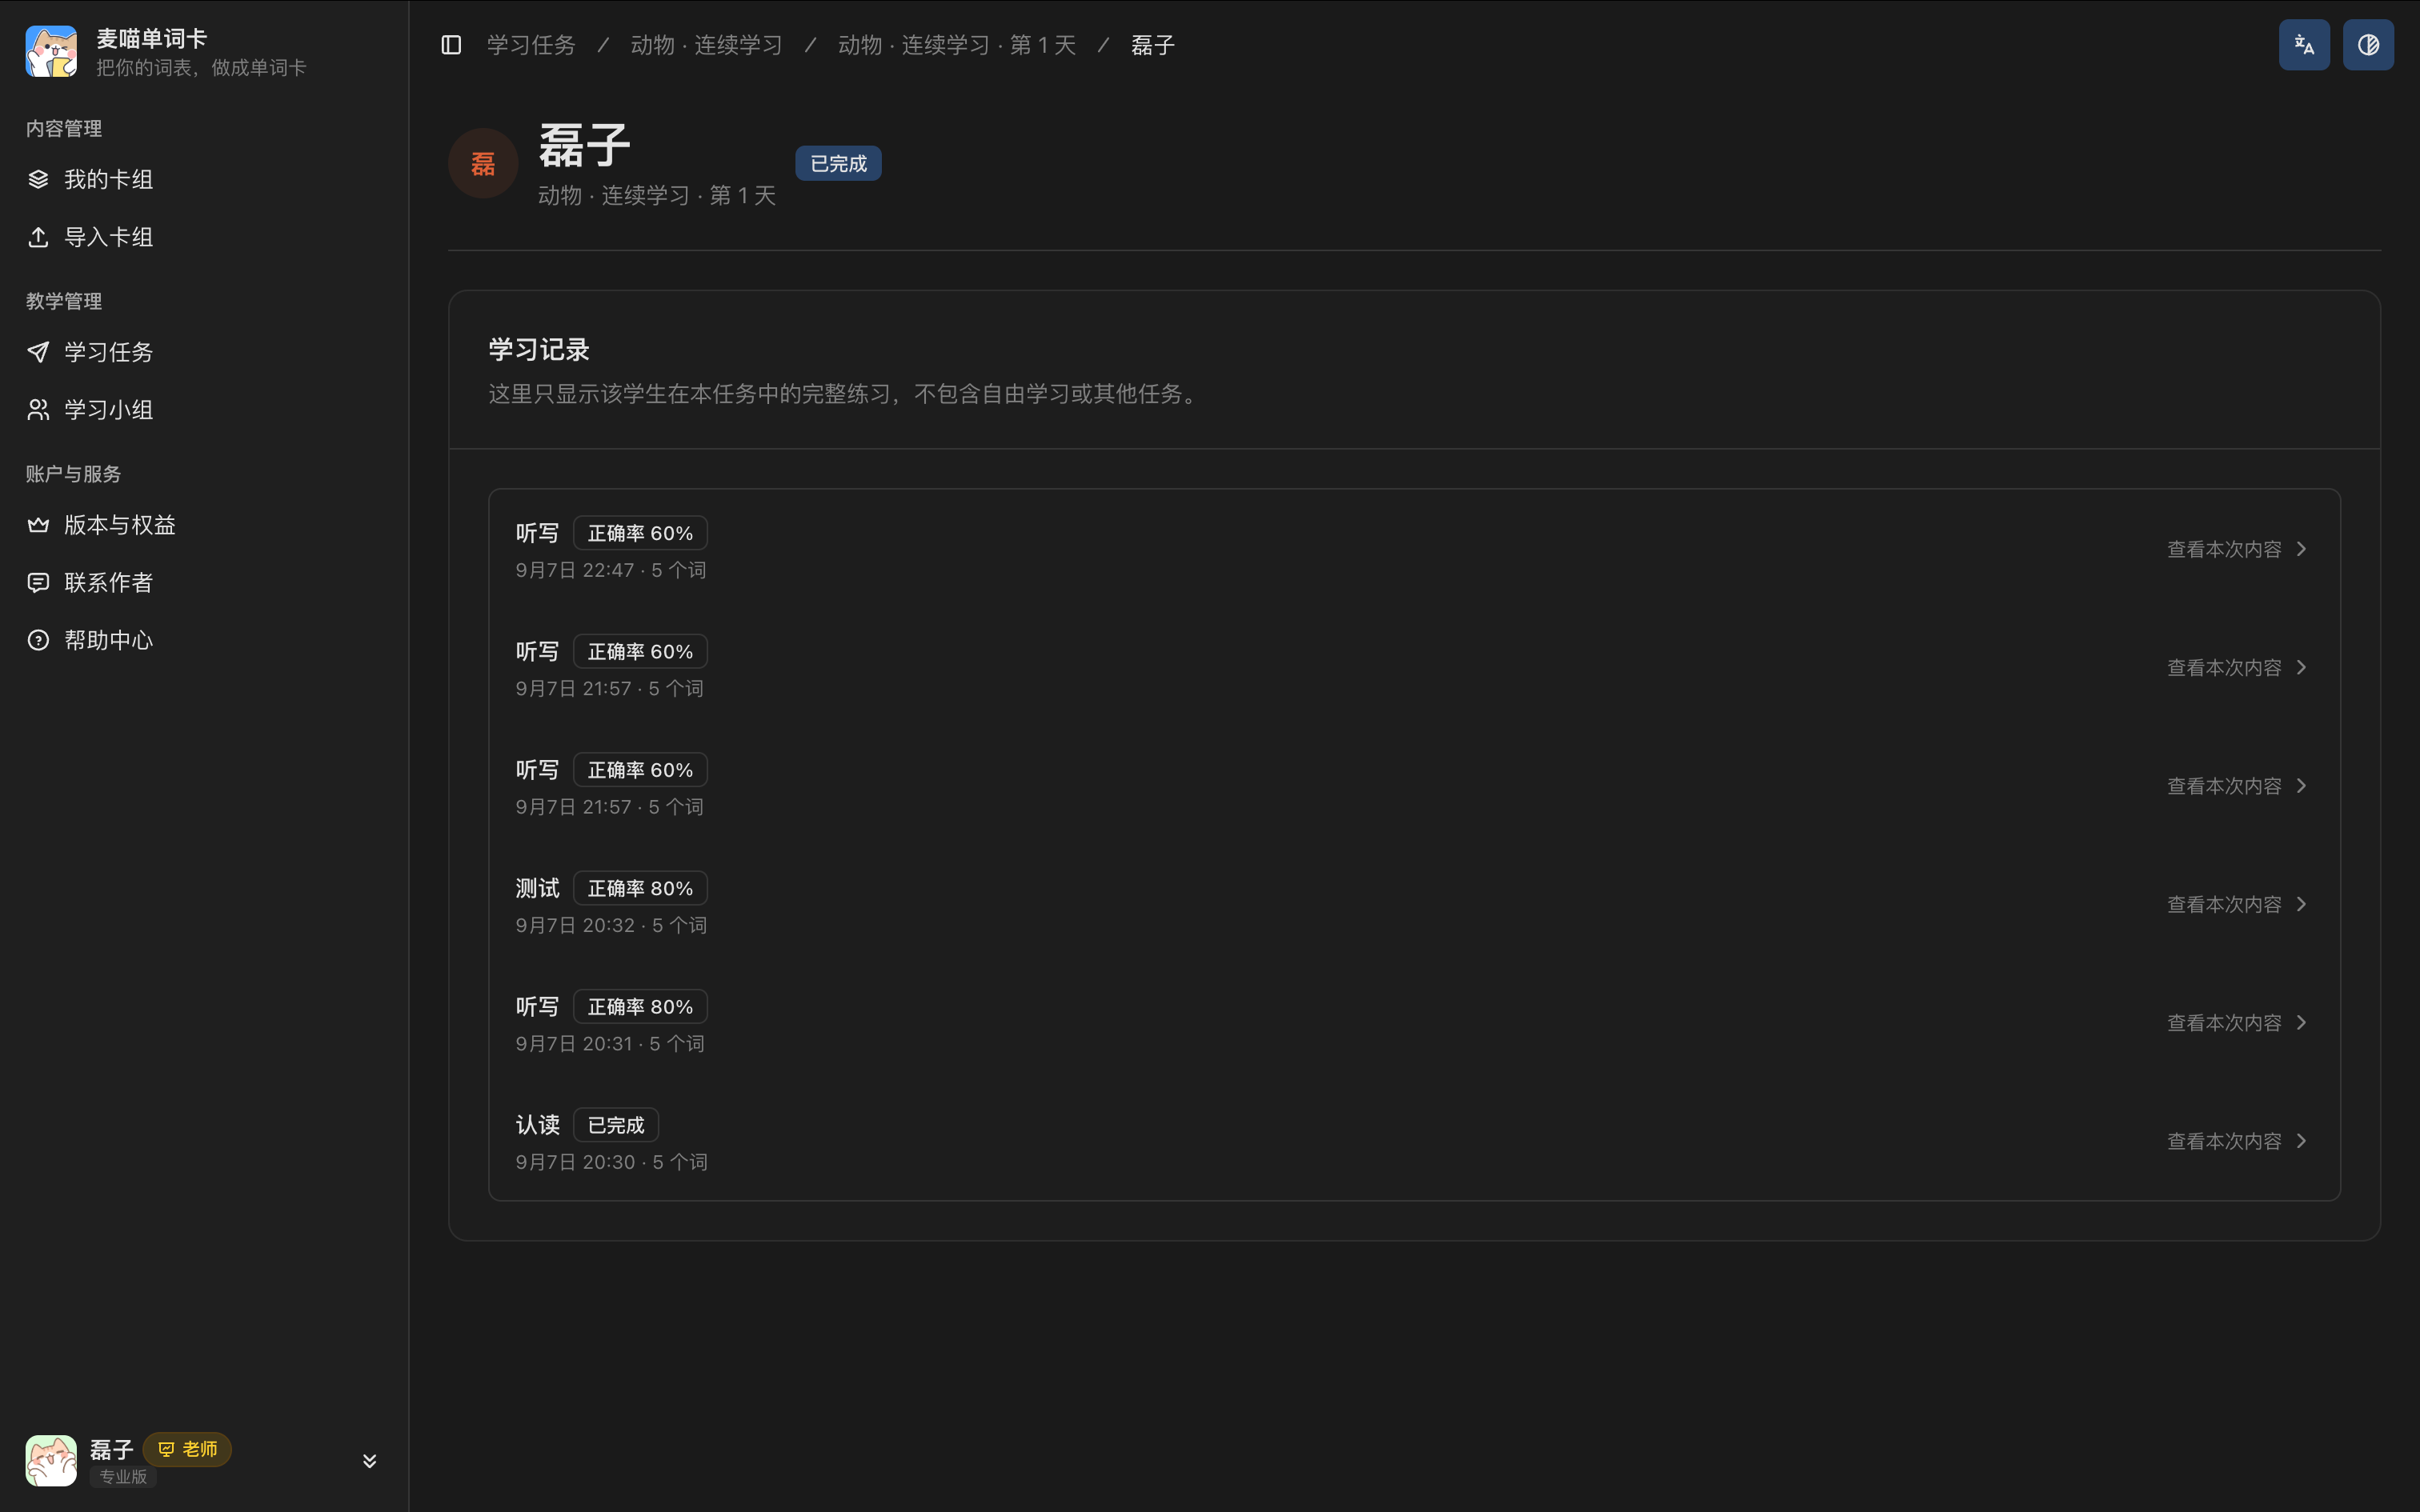
Task: Click the user cat avatar at bottom
Action: [51, 1460]
